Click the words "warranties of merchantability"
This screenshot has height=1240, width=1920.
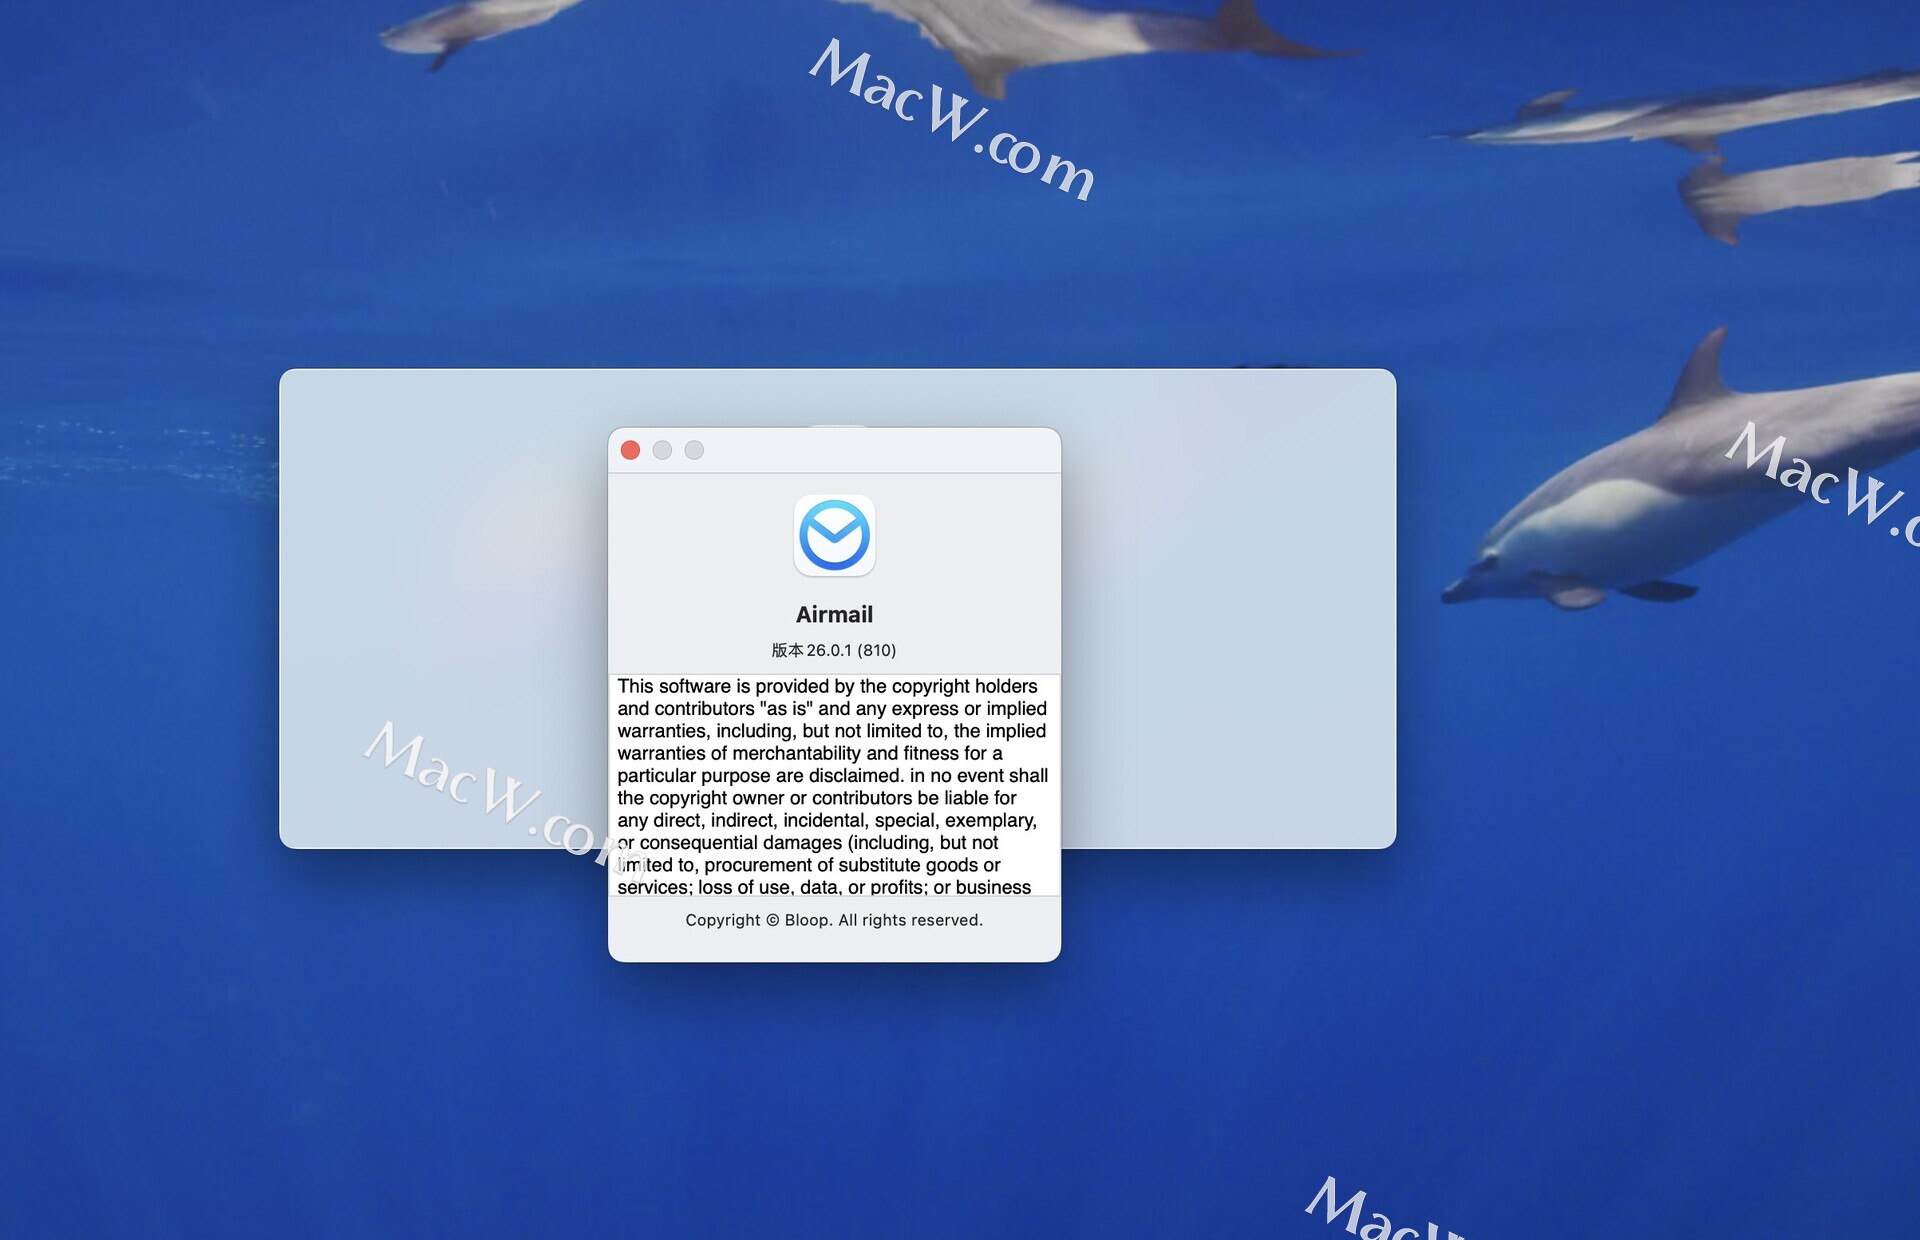pos(738,753)
